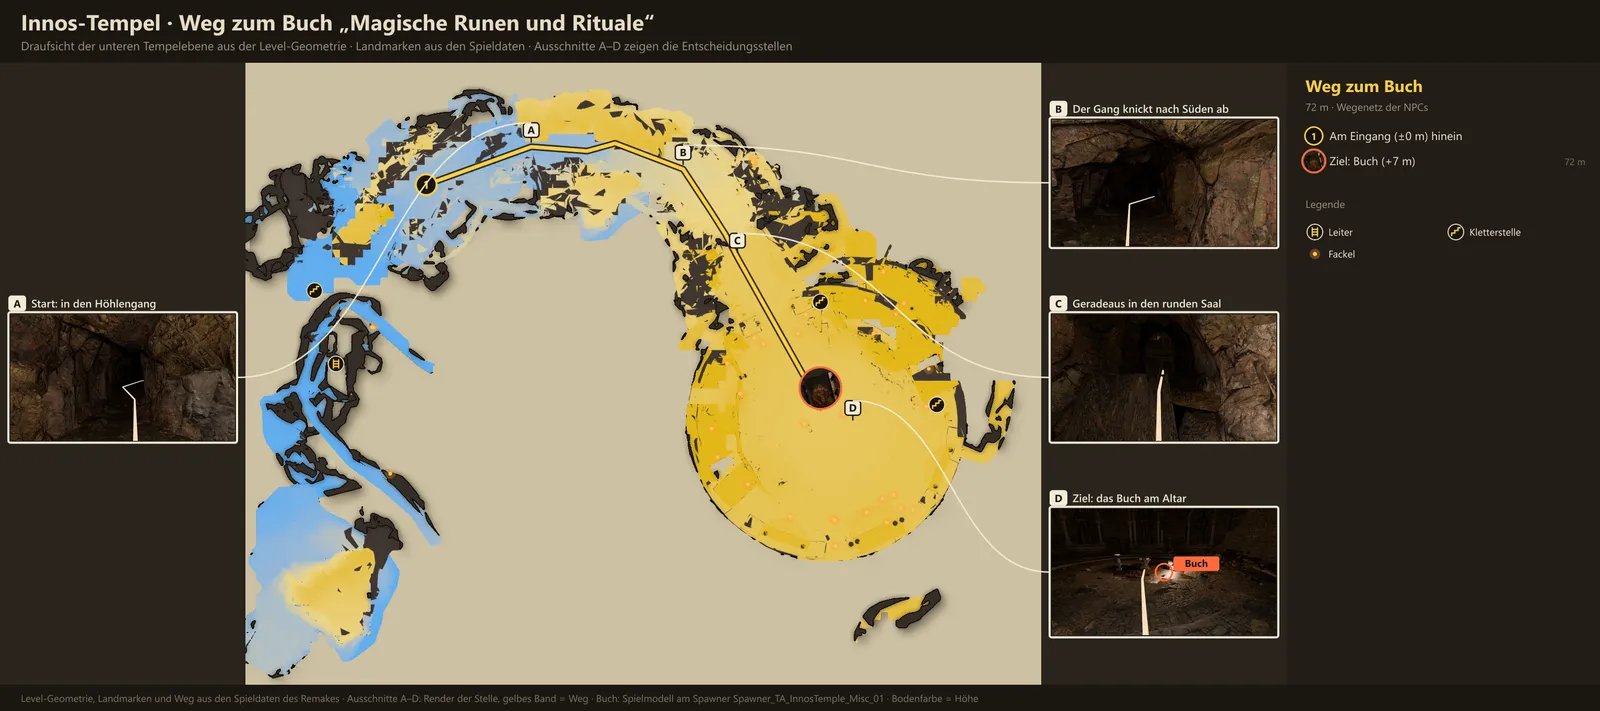Select the step 'Ziel: Buch (+7 m)'
The height and width of the screenshot is (711, 1600).
click(x=1372, y=161)
